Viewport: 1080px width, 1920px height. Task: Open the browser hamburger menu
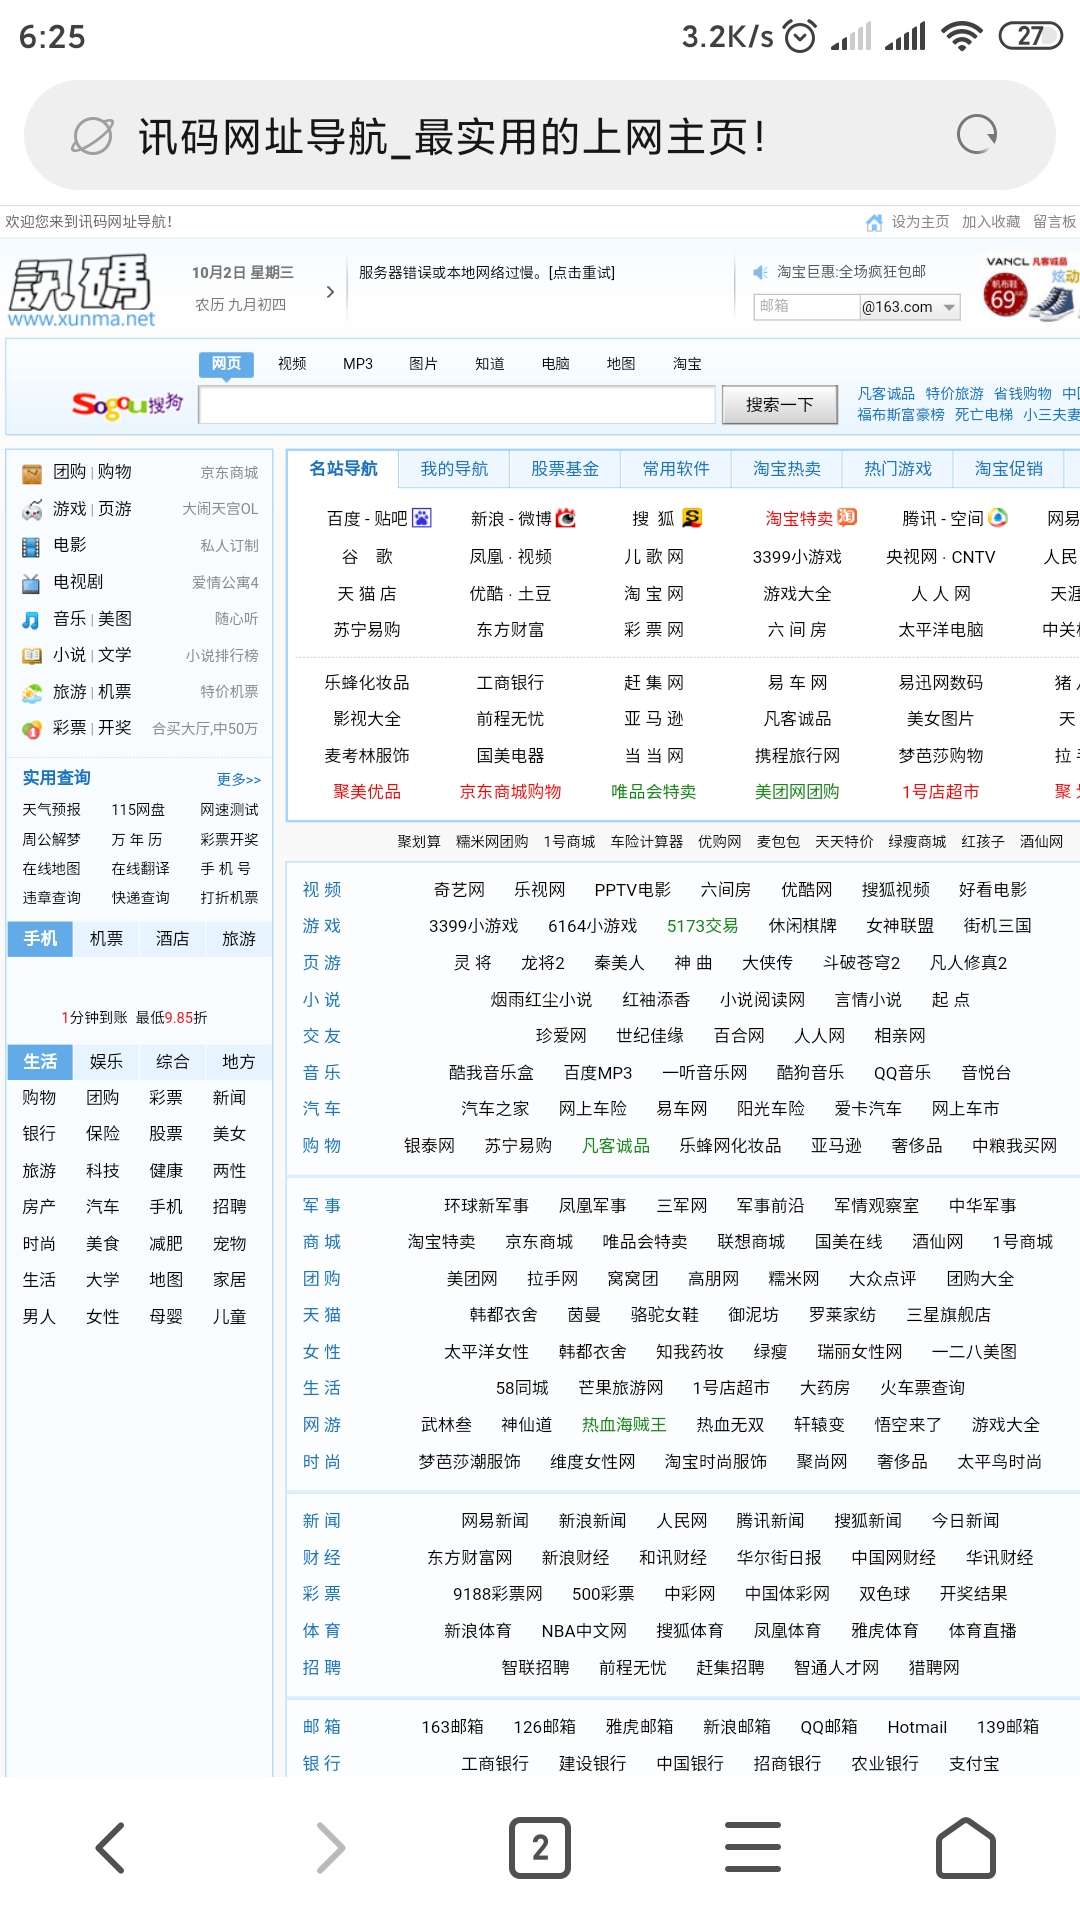click(752, 1847)
